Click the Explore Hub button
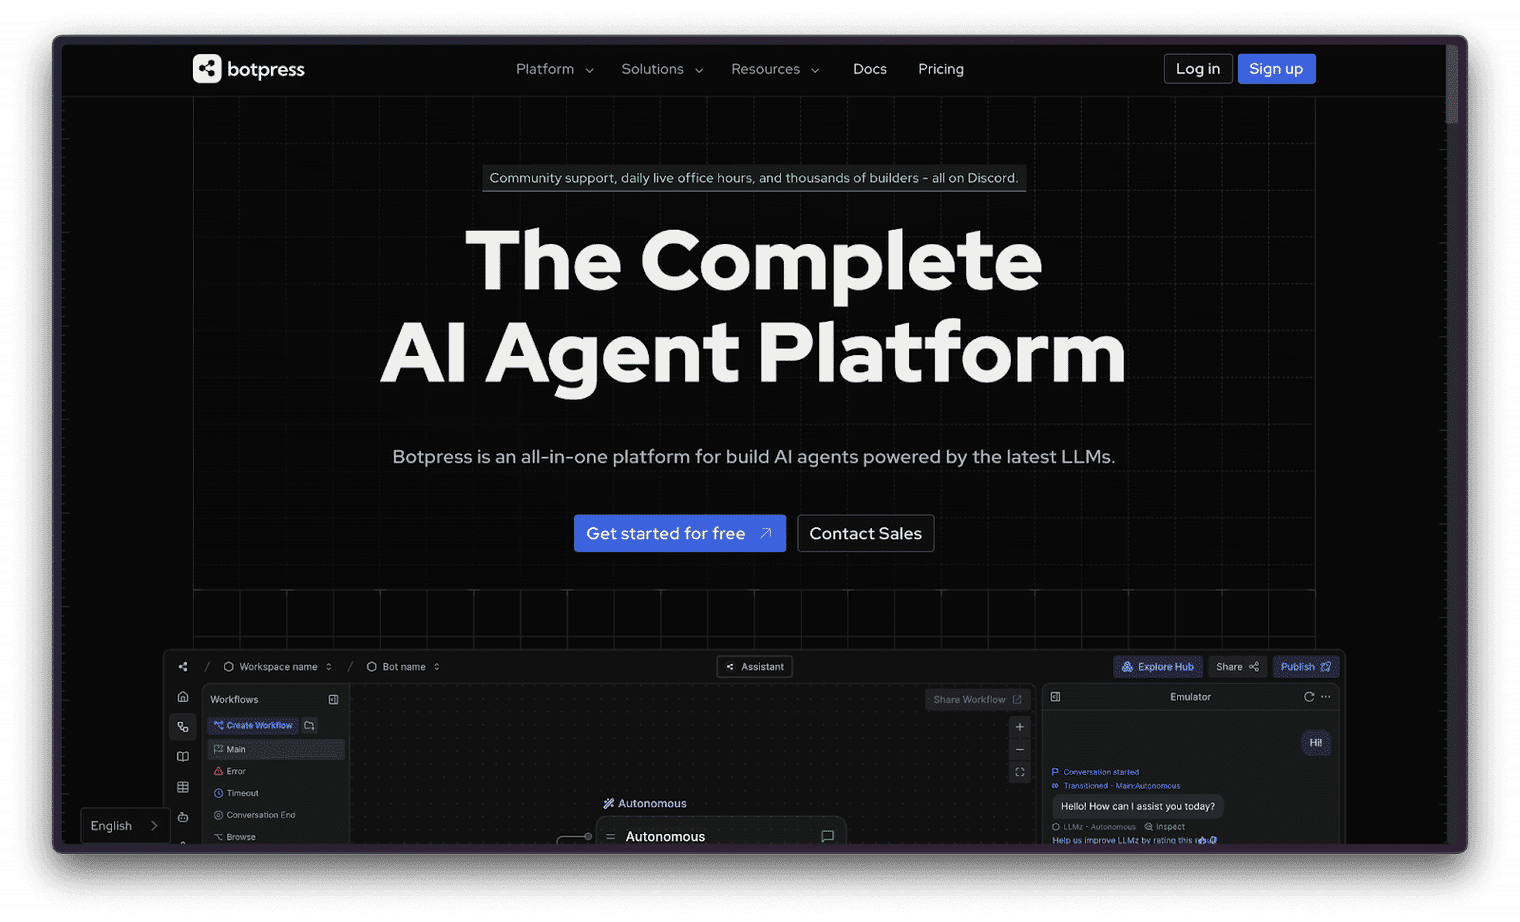The image size is (1520, 922). (1157, 666)
